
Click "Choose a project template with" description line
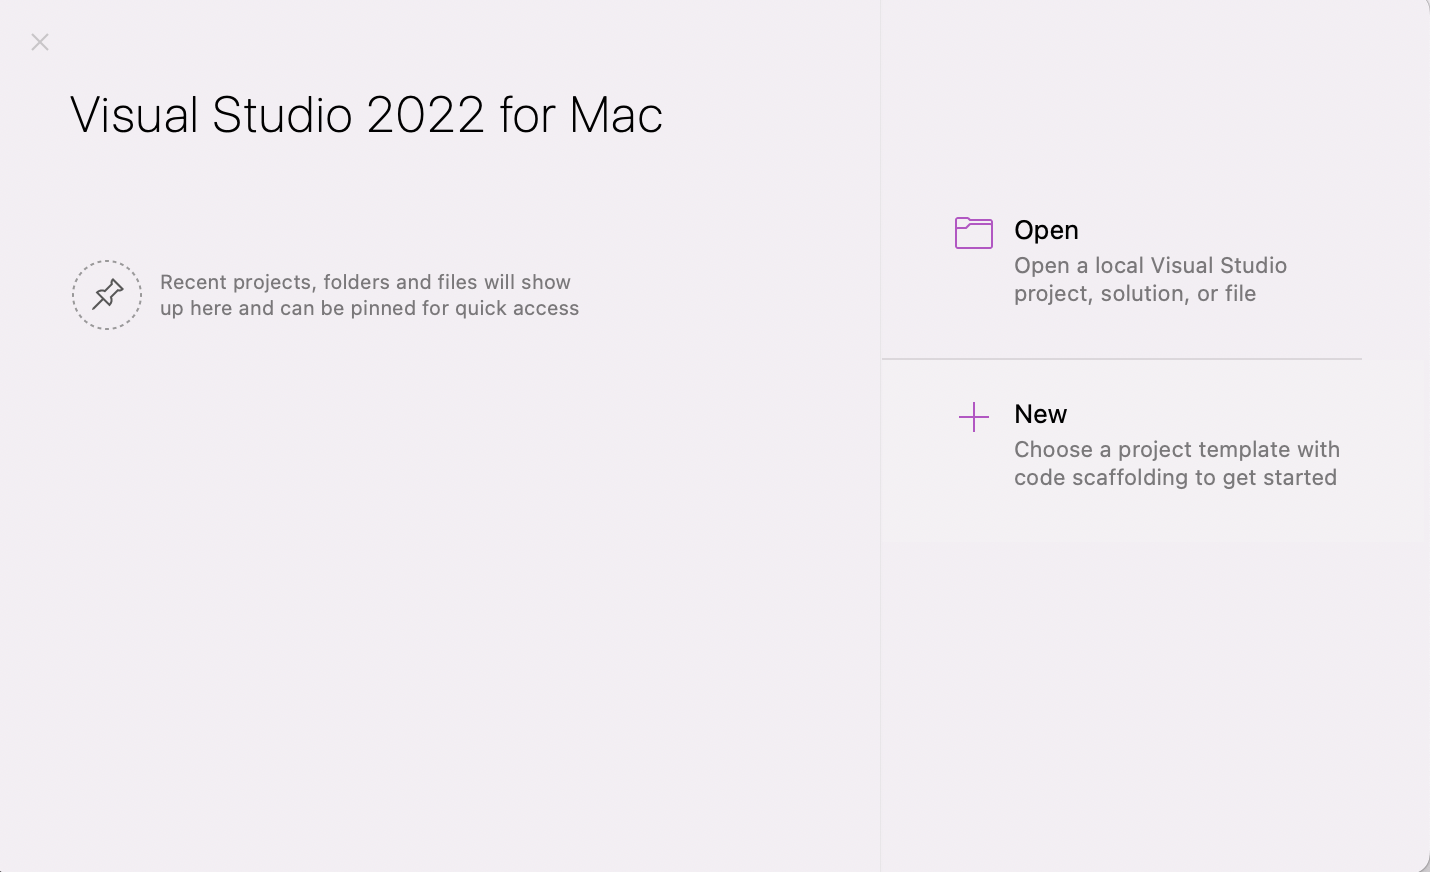pos(1177,449)
